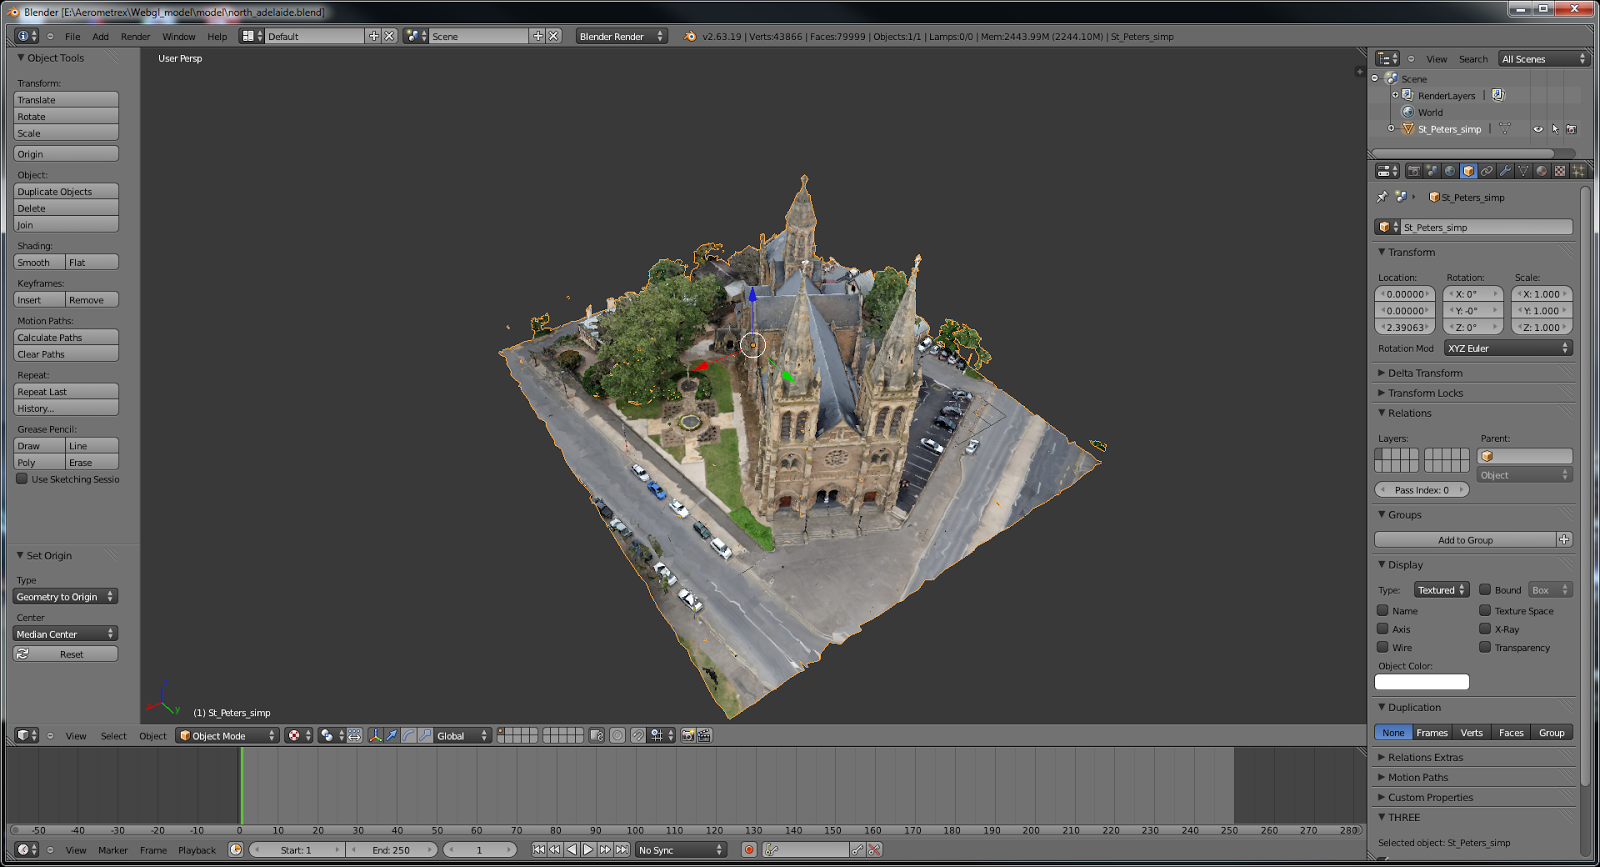This screenshot has height=867, width=1600.
Task: Open the Modifiers wrench tab
Action: pyautogui.click(x=1505, y=171)
